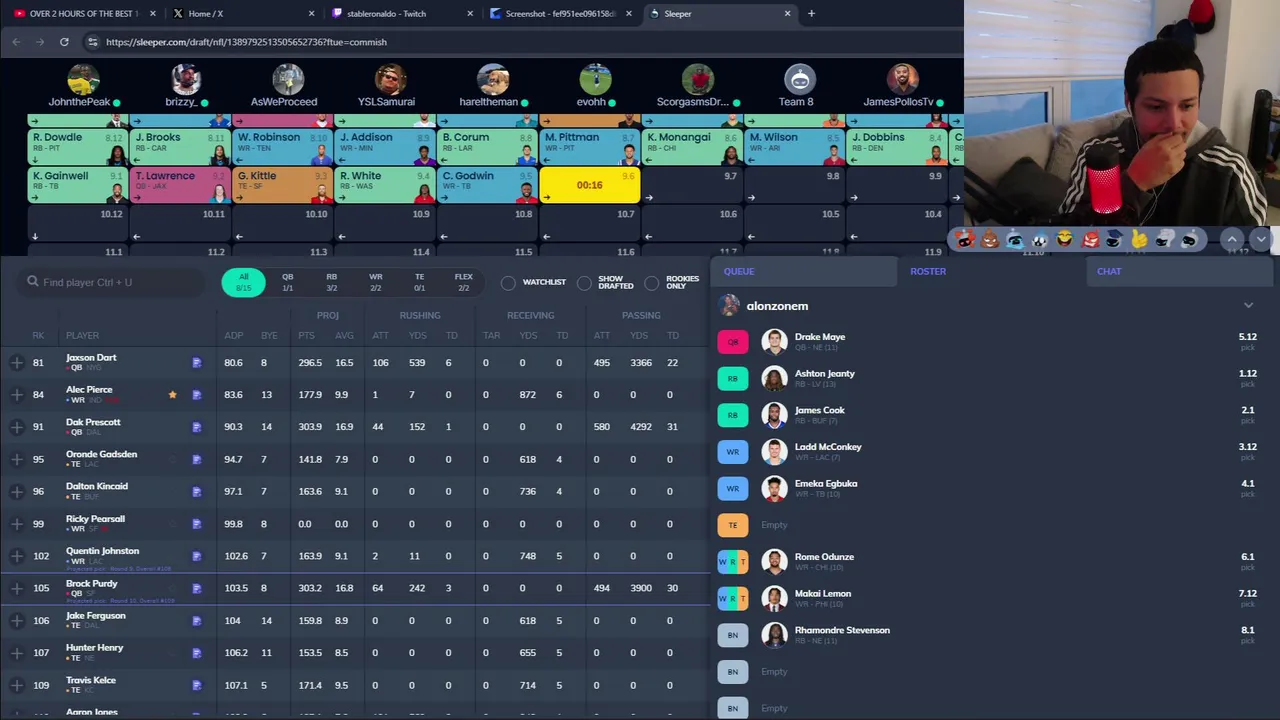Filter players by WR position
The image size is (1280, 720).
pos(375,282)
